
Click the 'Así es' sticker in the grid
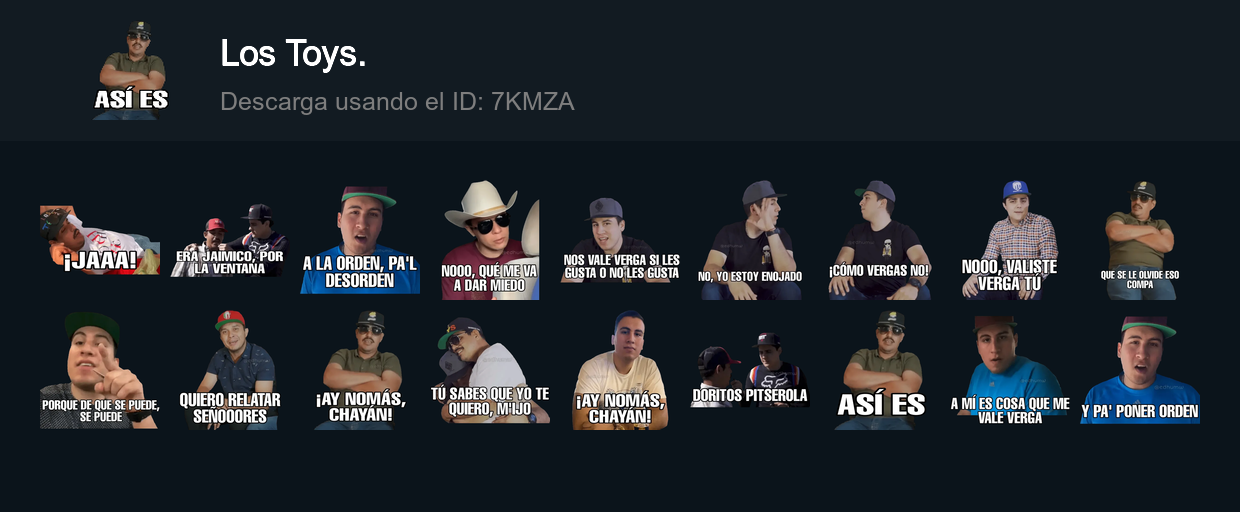click(x=880, y=370)
